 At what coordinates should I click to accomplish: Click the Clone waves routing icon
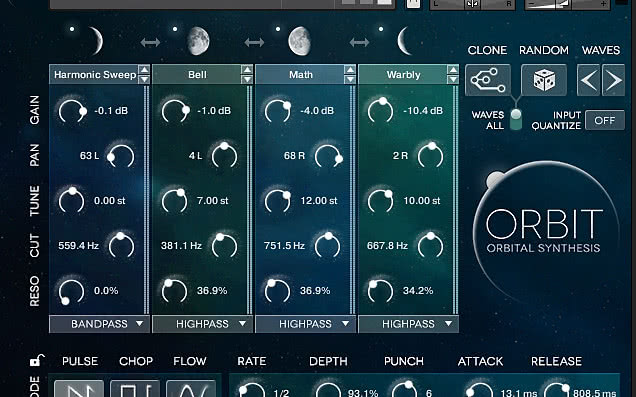[488, 80]
